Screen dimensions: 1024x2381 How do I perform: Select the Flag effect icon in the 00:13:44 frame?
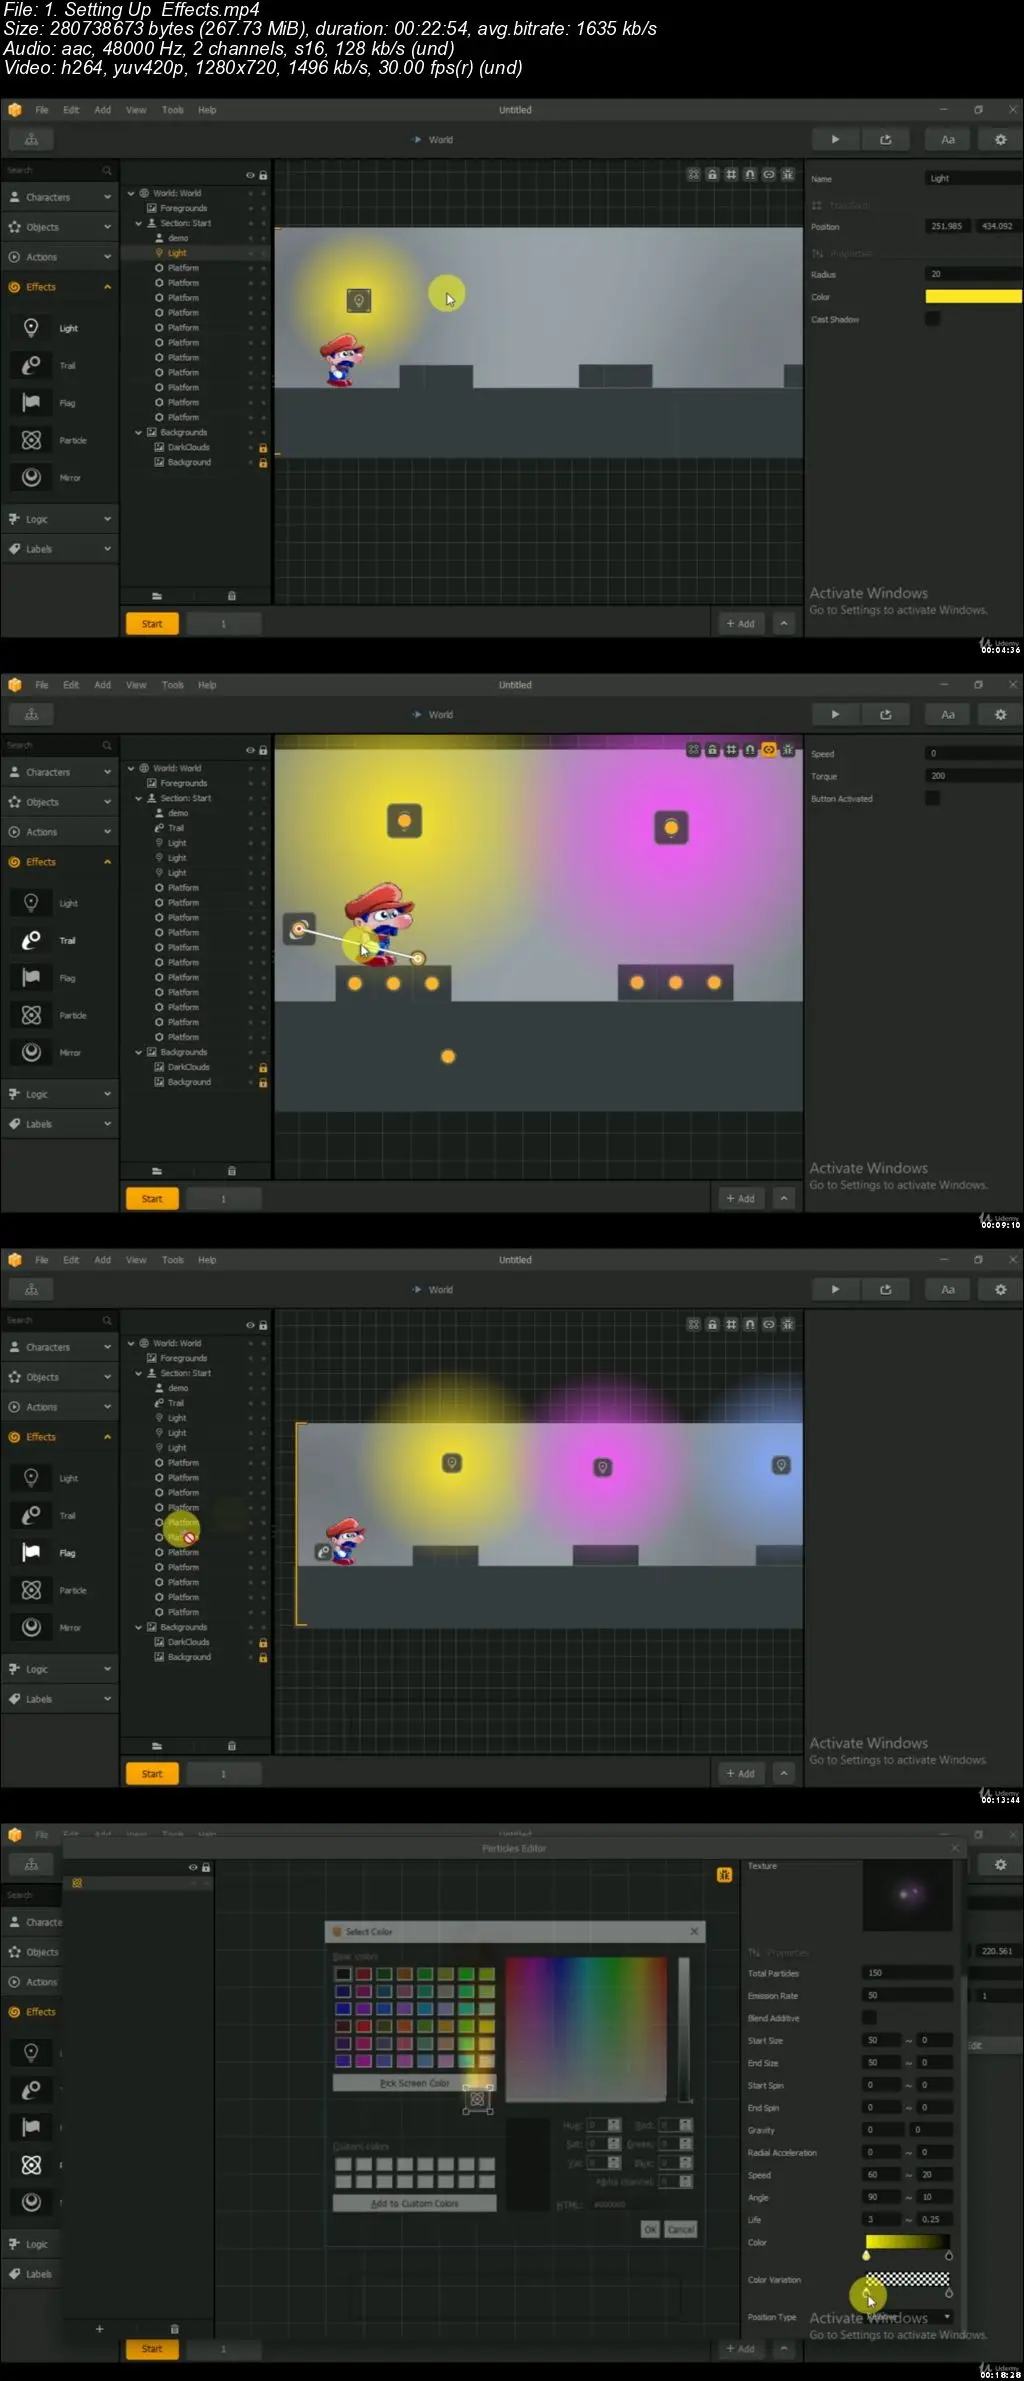pos(31,1553)
